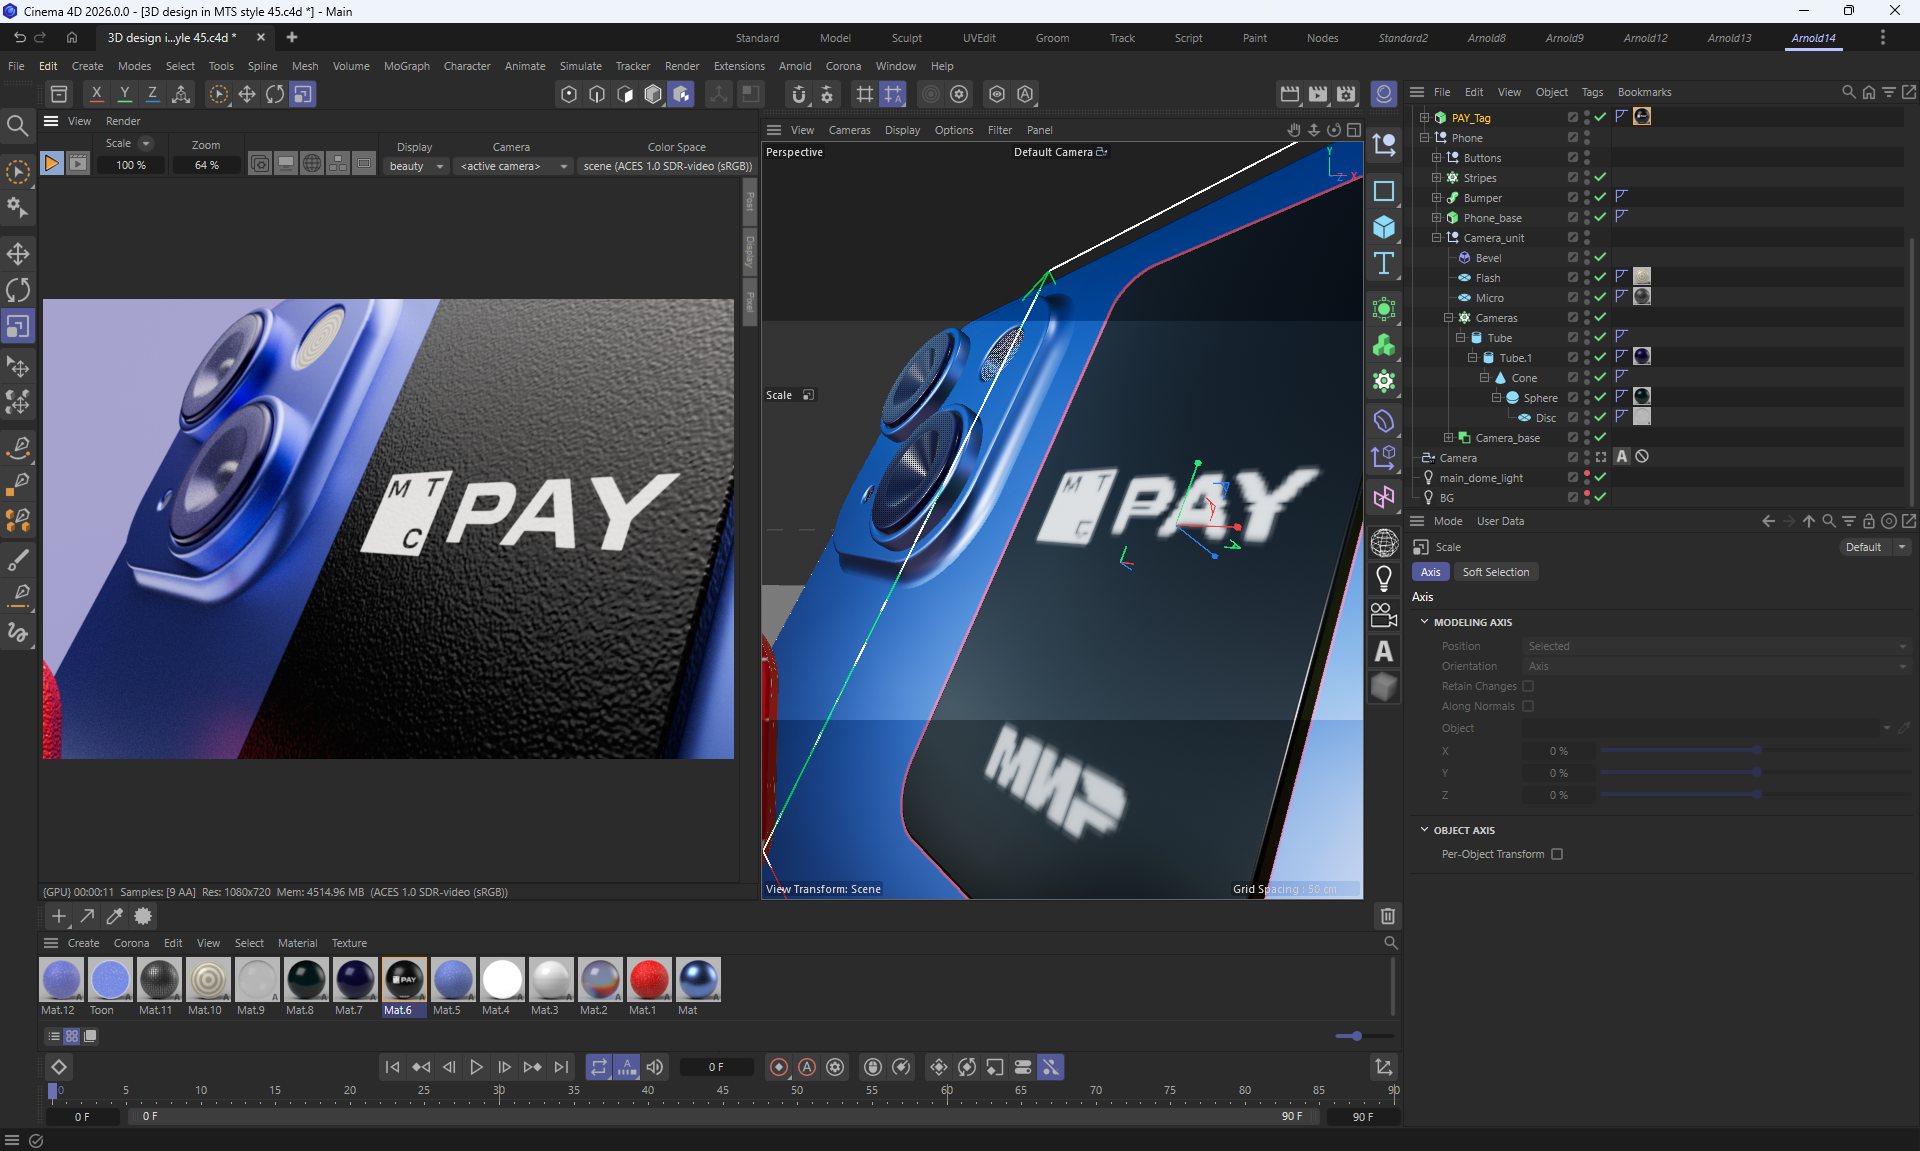The image size is (1920, 1151).
Task: Select the Mat.6 PAY material thumbnail
Action: [404, 980]
